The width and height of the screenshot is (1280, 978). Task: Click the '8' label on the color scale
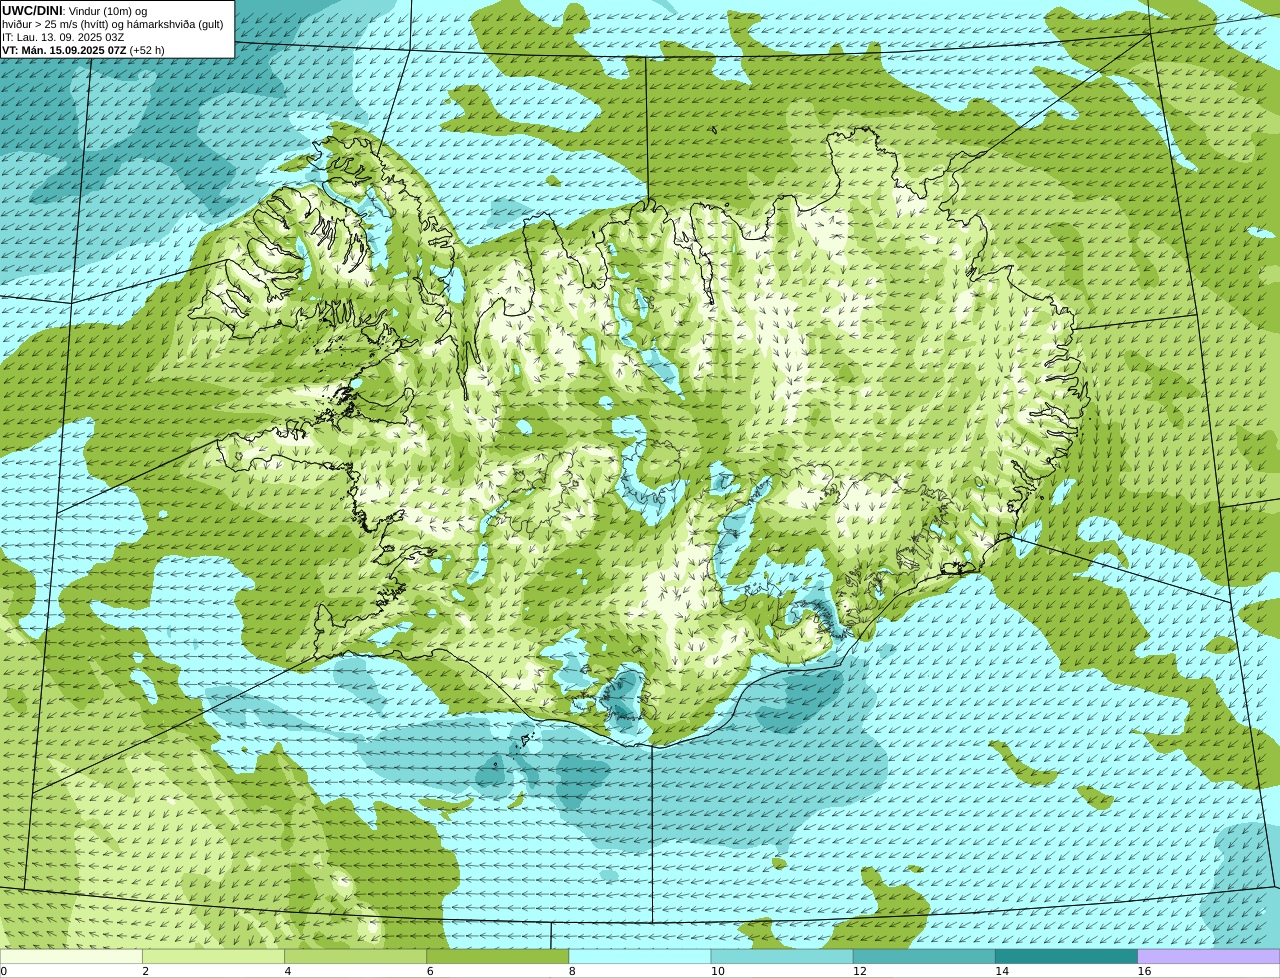(x=572, y=971)
